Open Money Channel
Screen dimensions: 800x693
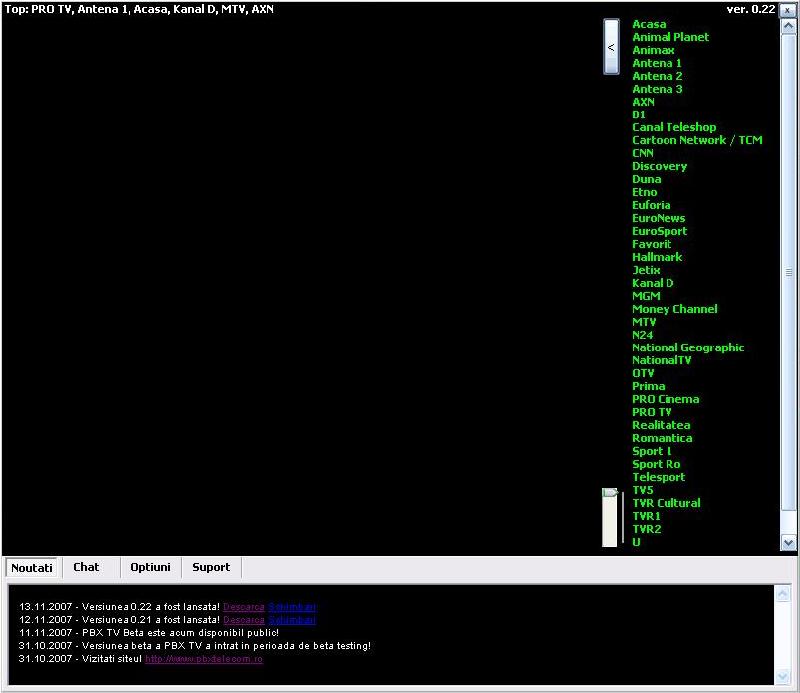[674, 309]
